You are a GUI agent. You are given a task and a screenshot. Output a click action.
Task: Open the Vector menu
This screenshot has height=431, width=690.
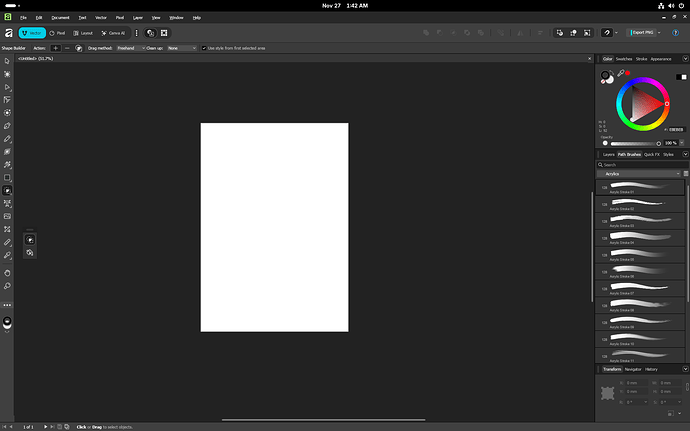(x=100, y=18)
